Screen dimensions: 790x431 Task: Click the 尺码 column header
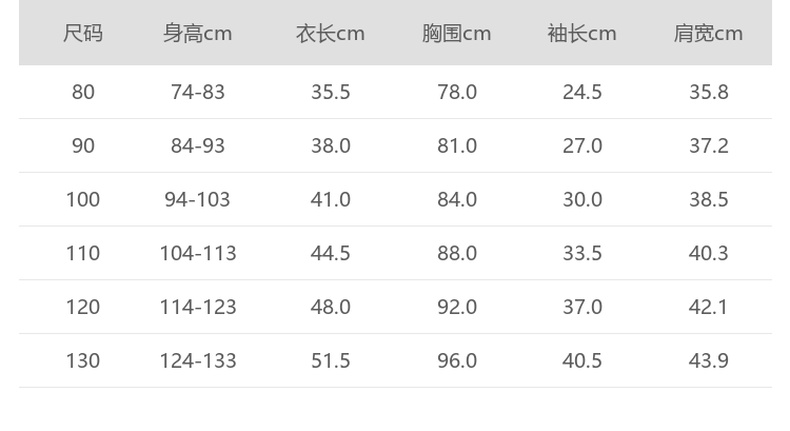click(x=83, y=34)
